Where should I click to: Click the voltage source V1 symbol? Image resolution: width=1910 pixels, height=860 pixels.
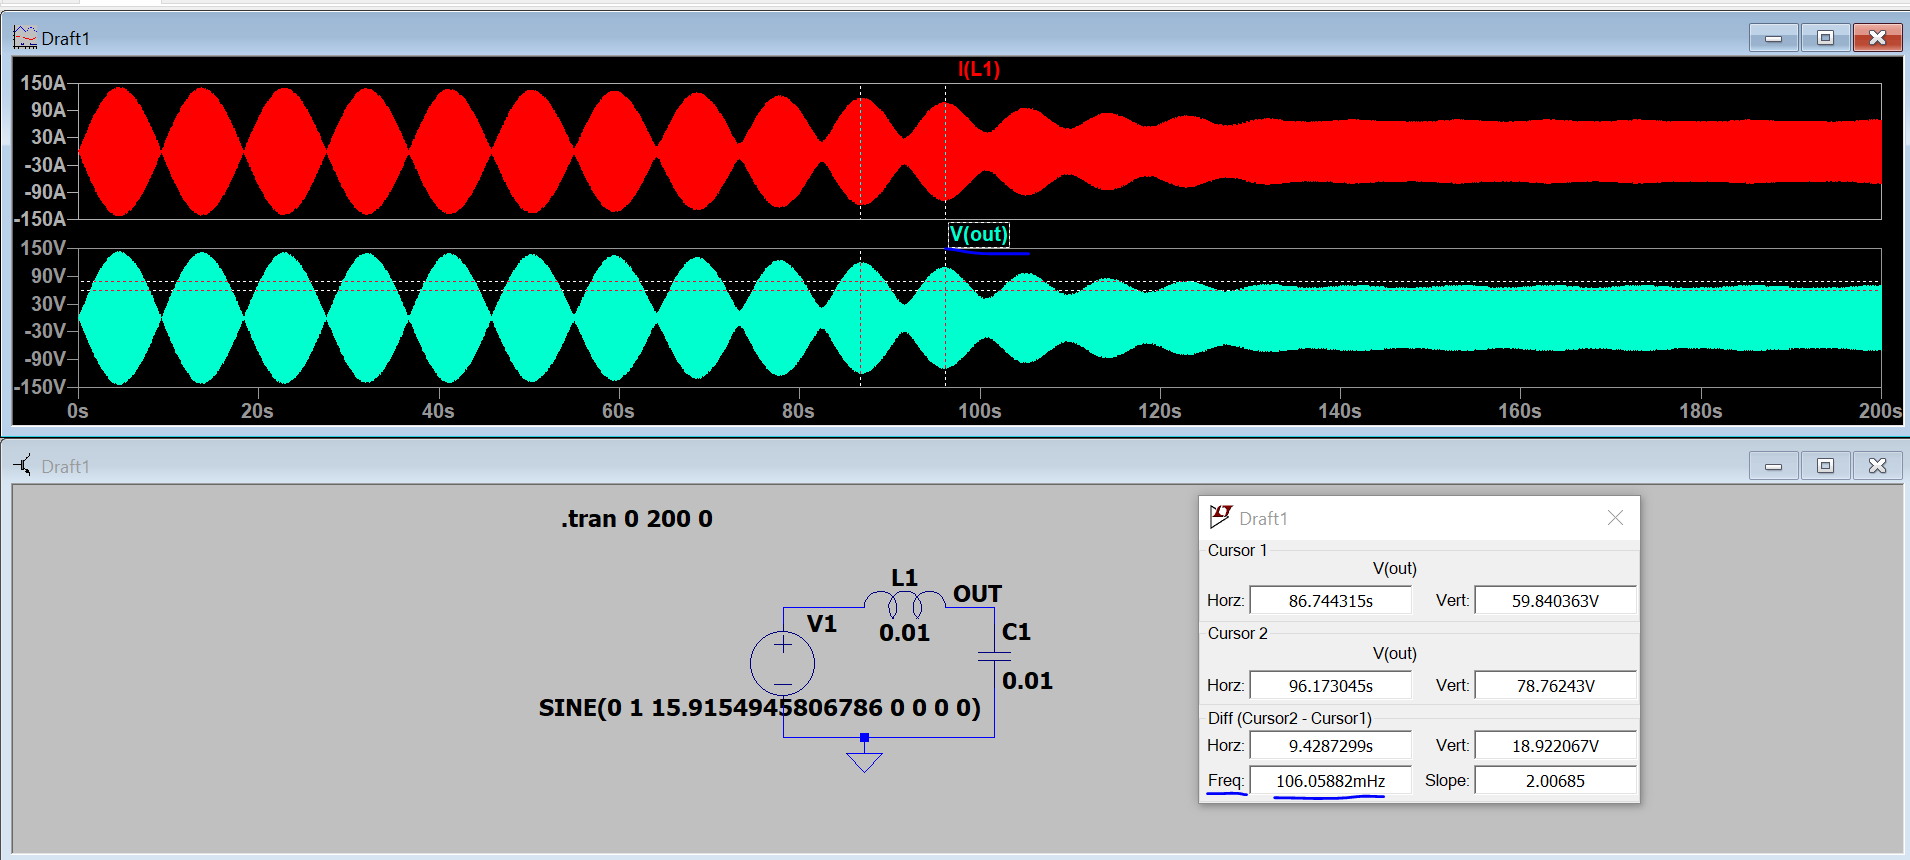click(x=783, y=663)
